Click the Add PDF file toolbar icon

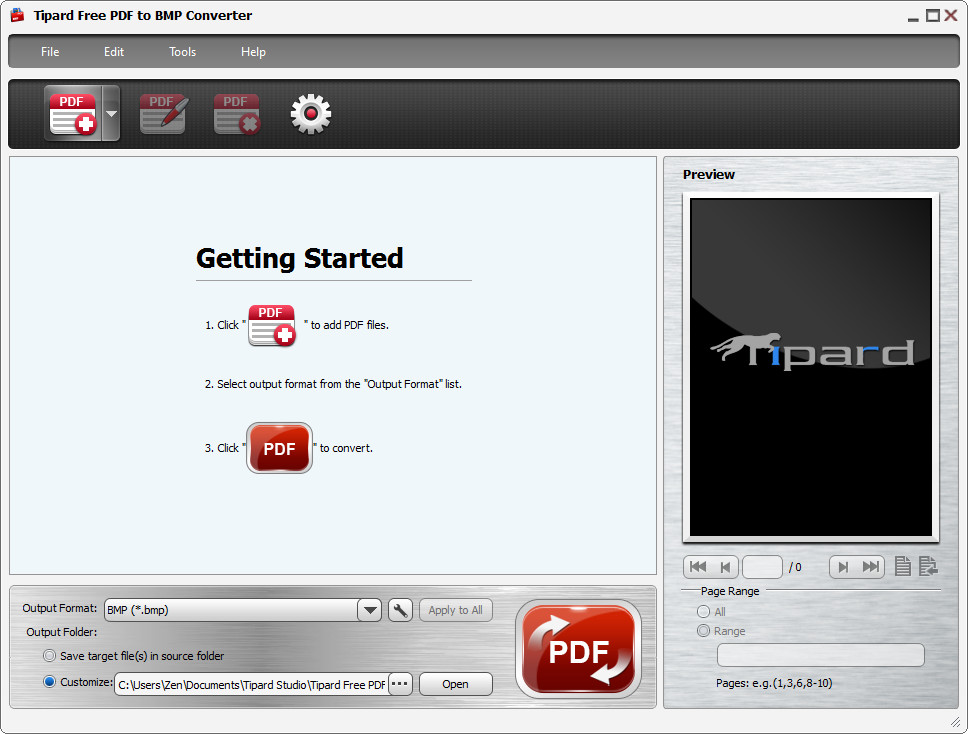click(70, 113)
